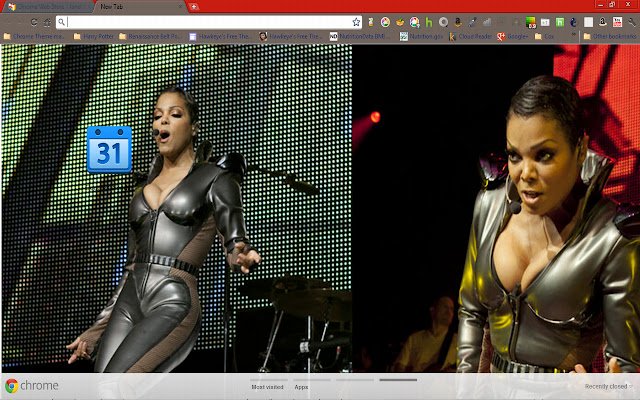The height and width of the screenshot is (400, 640).
Task: Click the hourglass extension icon
Action: [x=371, y=22]
